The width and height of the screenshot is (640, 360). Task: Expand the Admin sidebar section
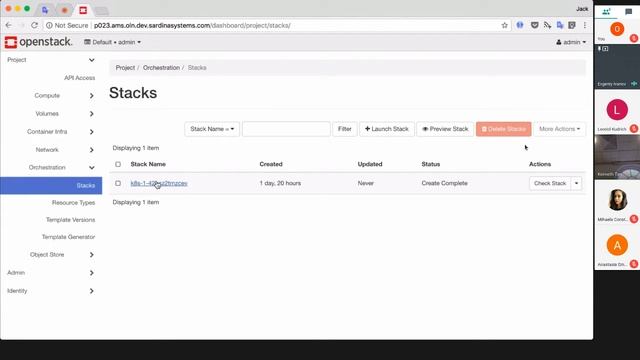click(x=51, y=273)
